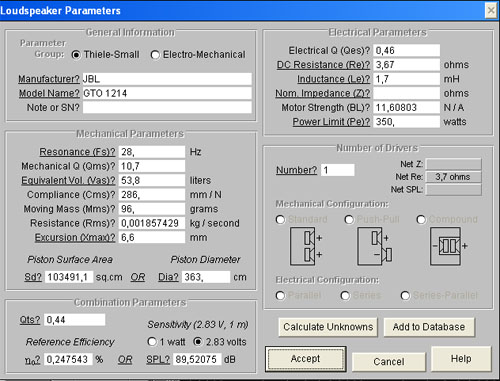Screen dimensions: 500x381
Task: Click the Push-Pull configuration speaker diagram
Action: tap(374, 246)
